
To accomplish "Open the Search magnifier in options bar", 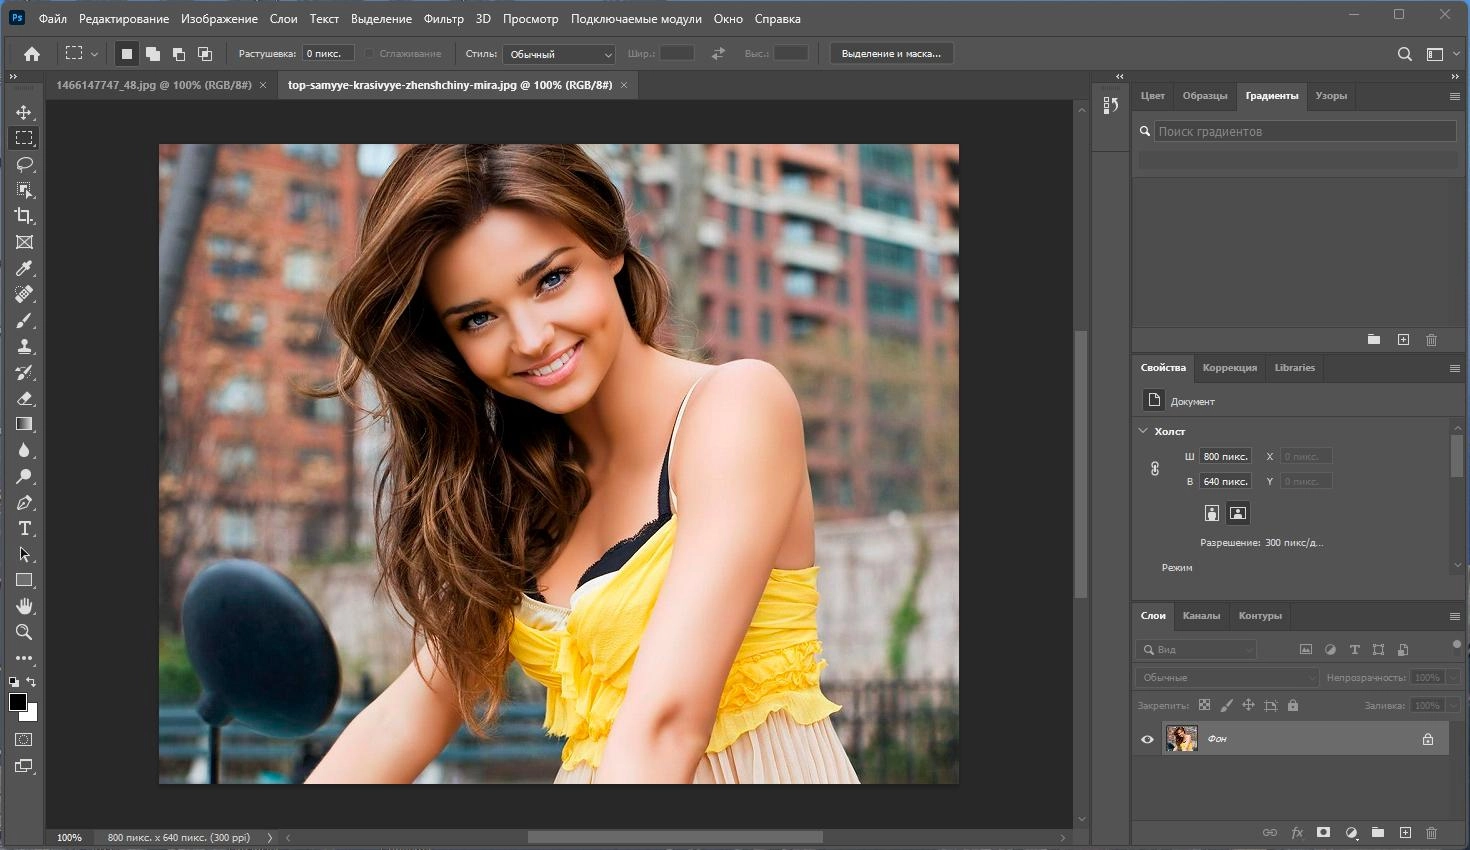I will point(1404,54).
